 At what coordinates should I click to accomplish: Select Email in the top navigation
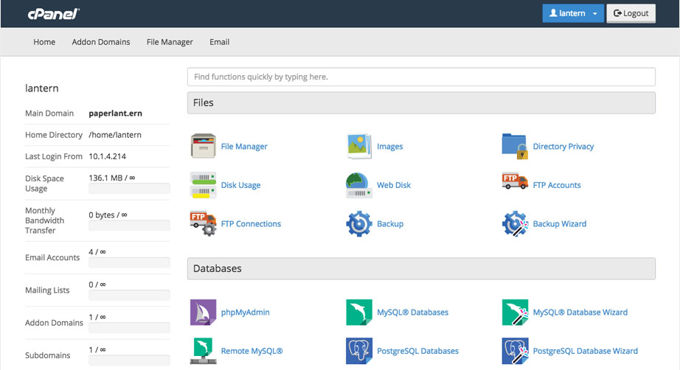tap(219, 42)
